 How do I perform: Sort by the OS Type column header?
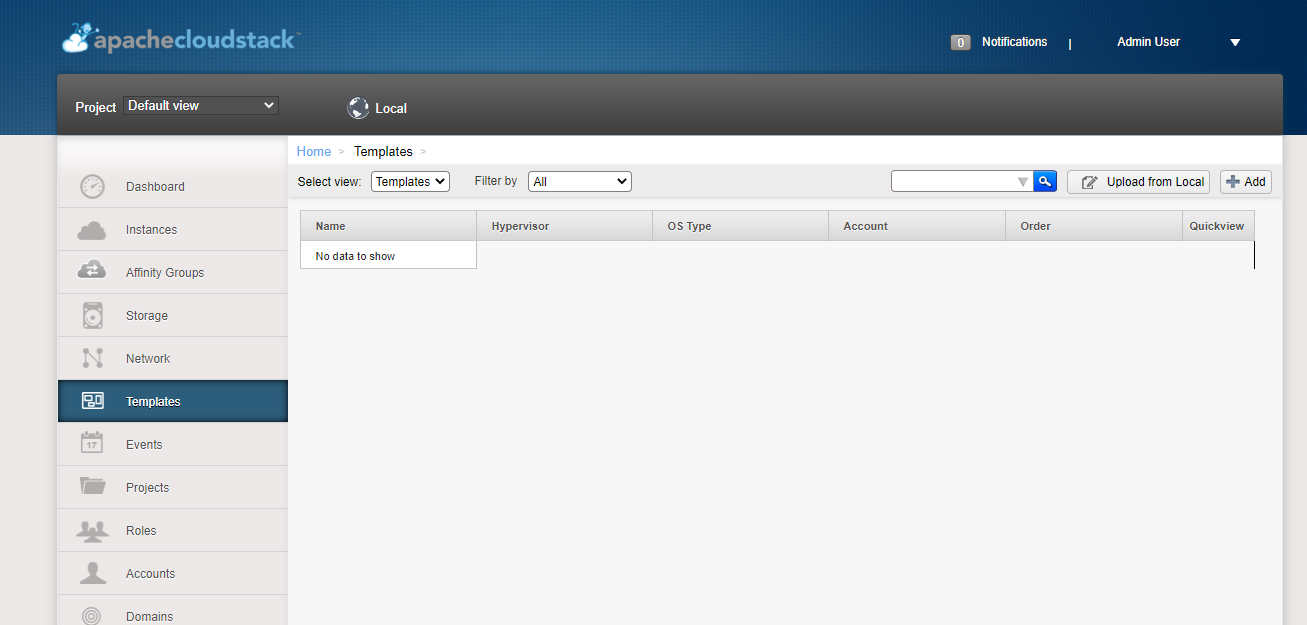tap(741, 226)
